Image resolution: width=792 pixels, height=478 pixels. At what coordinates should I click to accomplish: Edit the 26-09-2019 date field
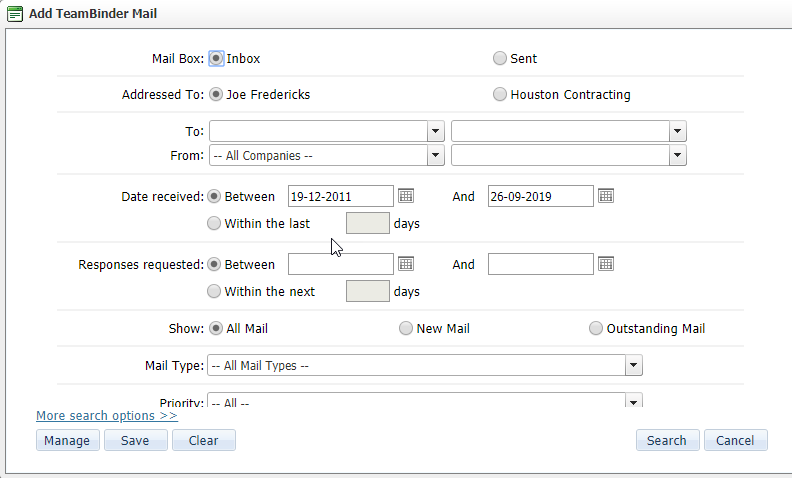(540, 196)
